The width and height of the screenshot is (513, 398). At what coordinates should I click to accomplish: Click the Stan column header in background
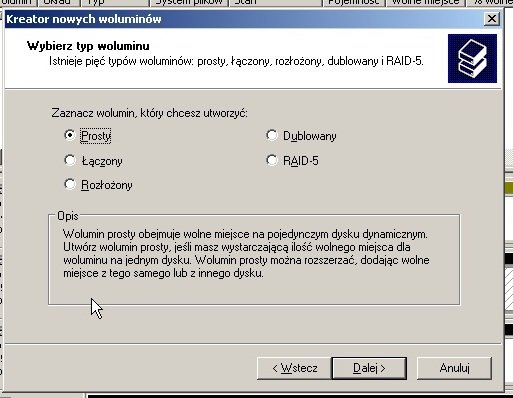coord(276,3)
